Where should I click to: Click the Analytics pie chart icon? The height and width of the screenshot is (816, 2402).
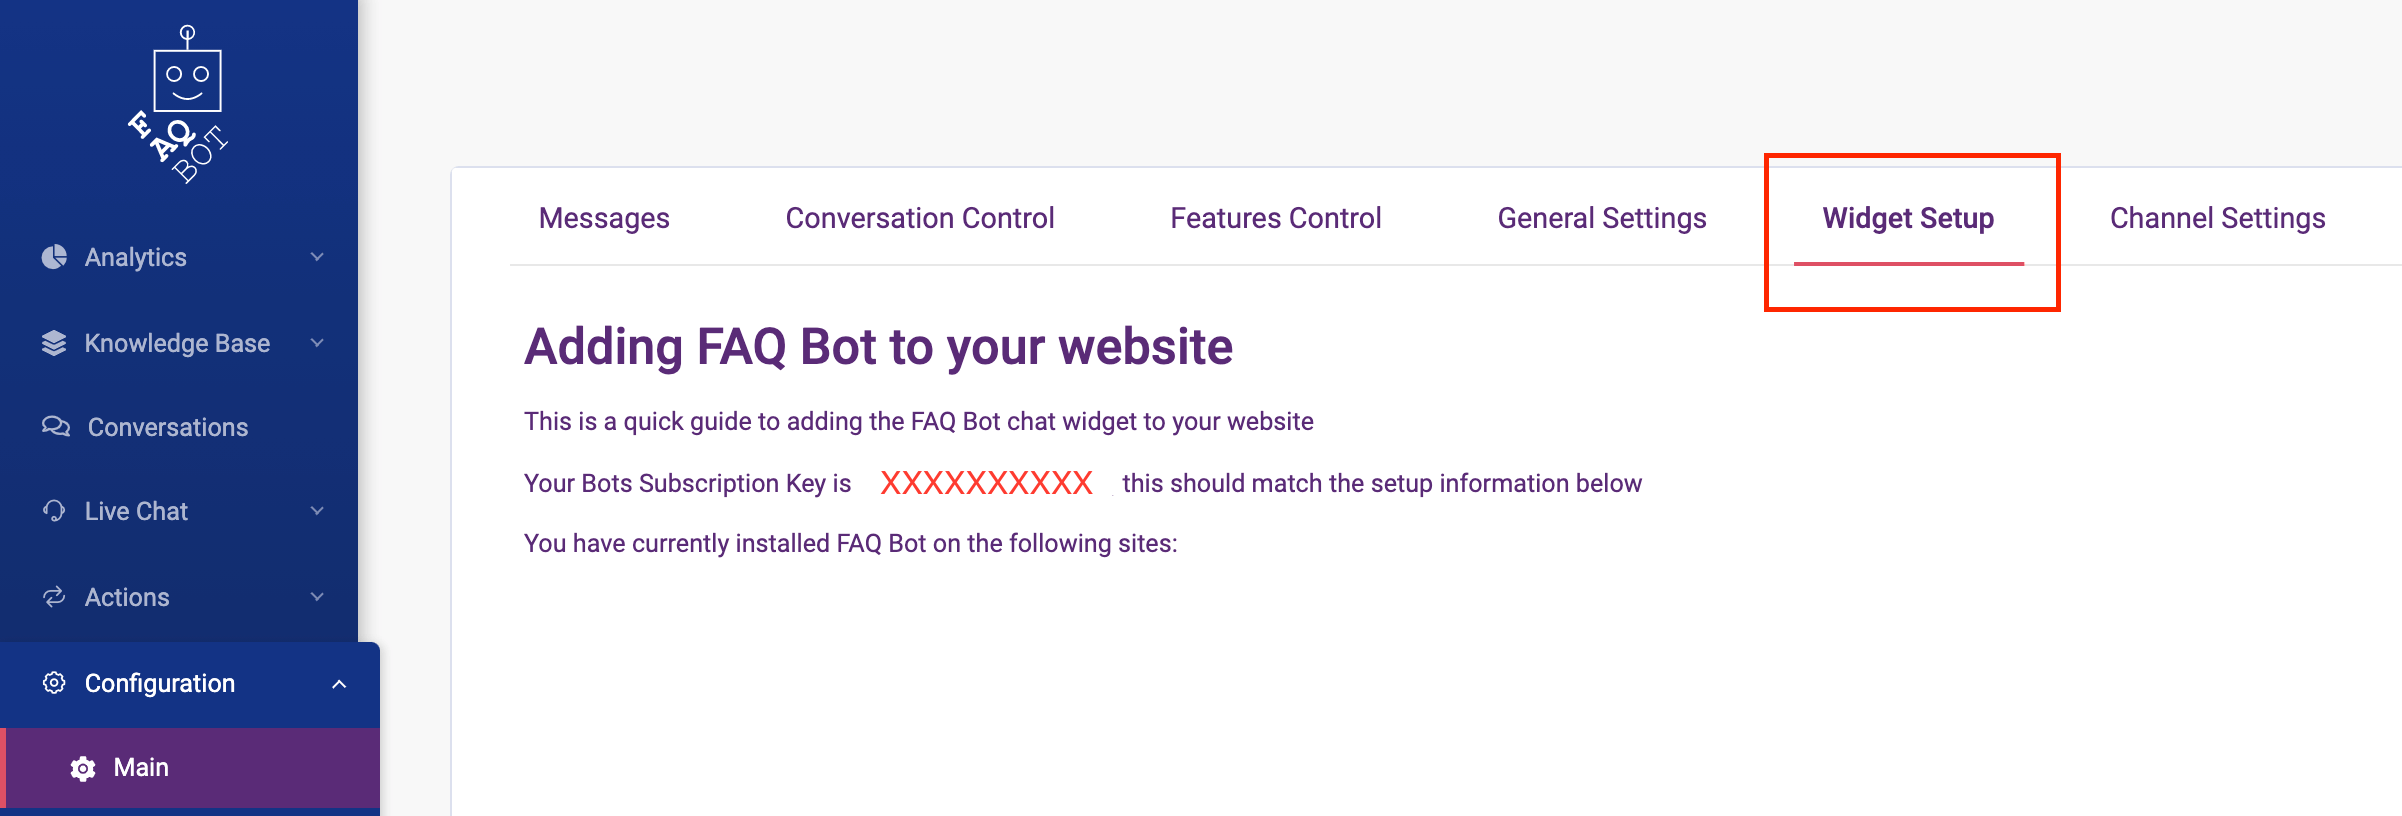[54, 257]
